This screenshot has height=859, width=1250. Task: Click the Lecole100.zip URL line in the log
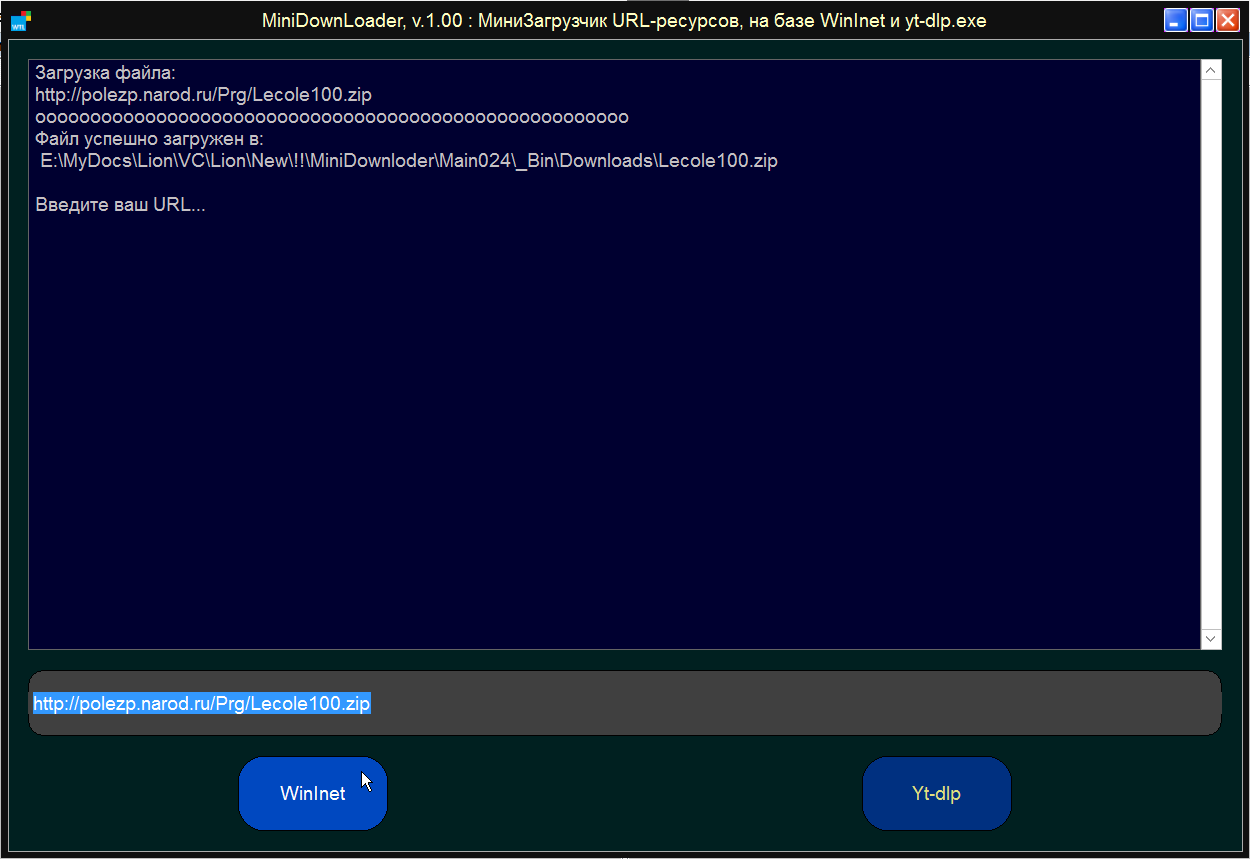tap(203, 95)
